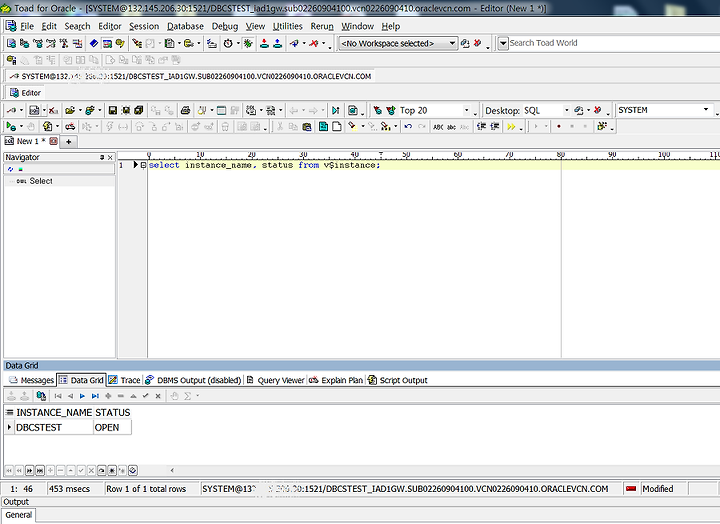The width and height of the screenshot is (720, 524).
Task: Open the Database menu
Action: point(185,26)
